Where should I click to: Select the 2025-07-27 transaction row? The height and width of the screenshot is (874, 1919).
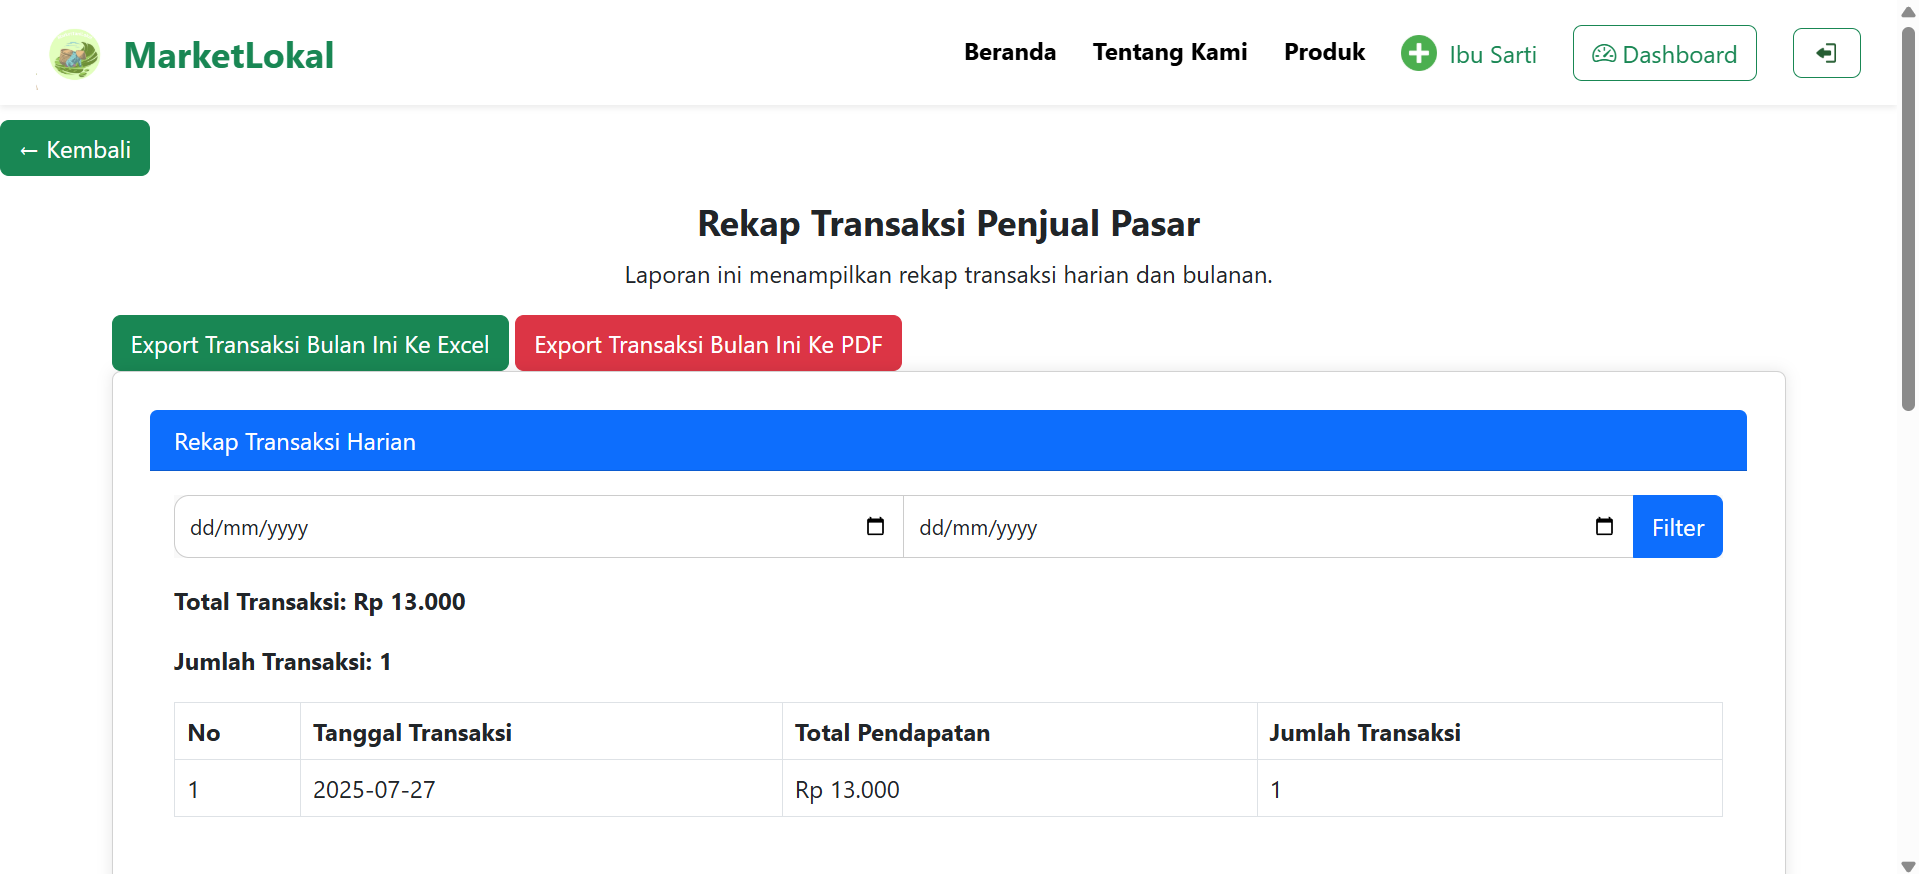947,789
